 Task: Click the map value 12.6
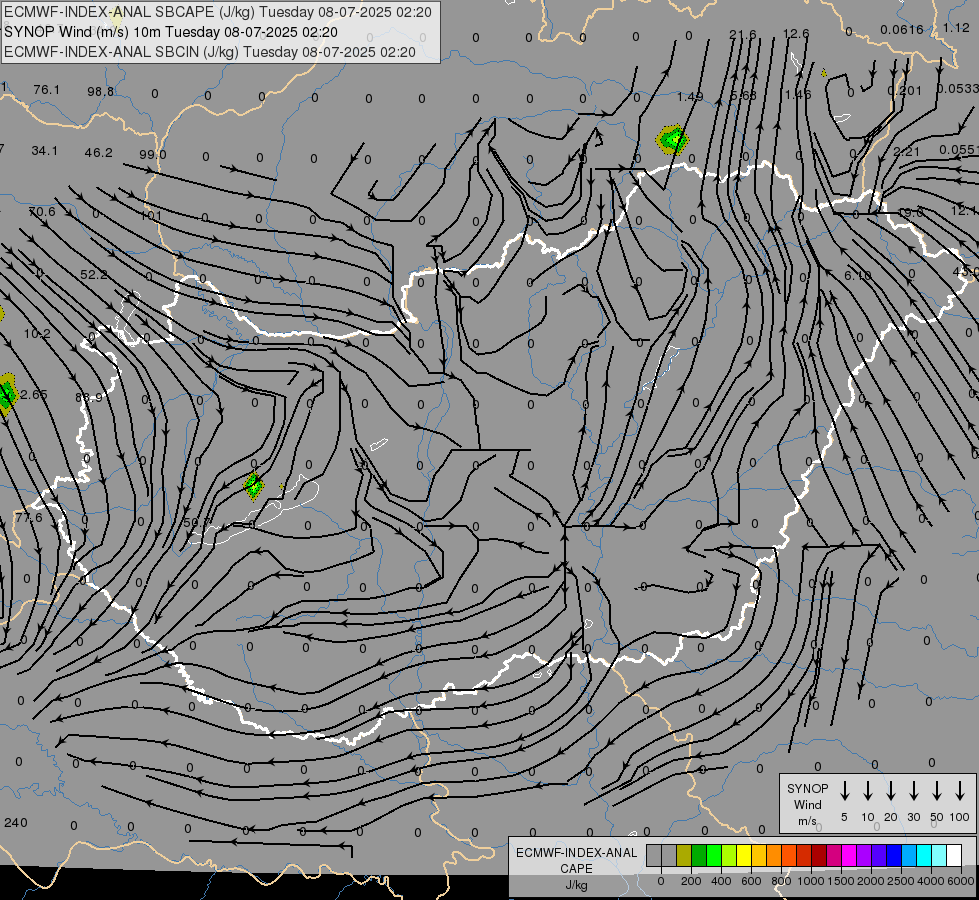click(796, 34)
